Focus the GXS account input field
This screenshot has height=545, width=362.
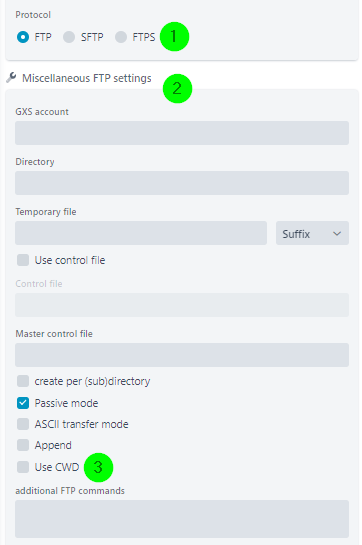(x=182, y=133)
